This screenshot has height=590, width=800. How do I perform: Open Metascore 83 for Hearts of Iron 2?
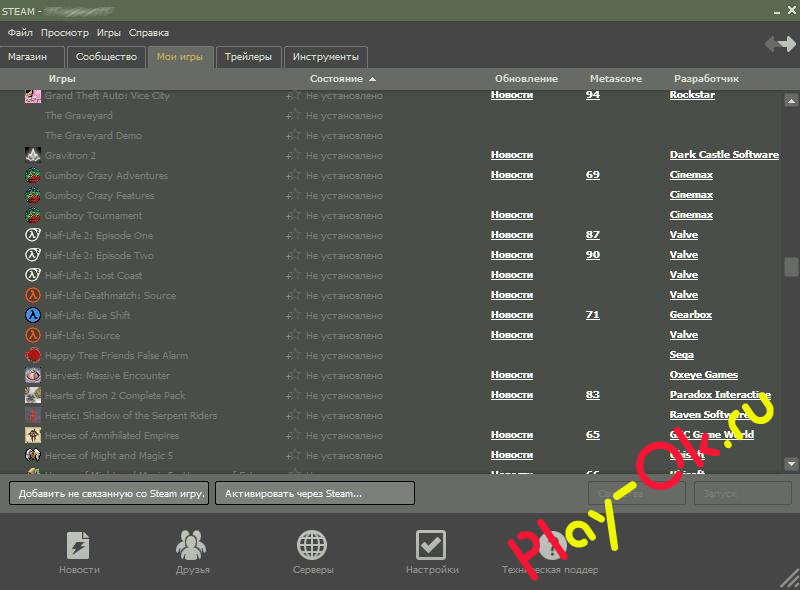coord(593,395)
